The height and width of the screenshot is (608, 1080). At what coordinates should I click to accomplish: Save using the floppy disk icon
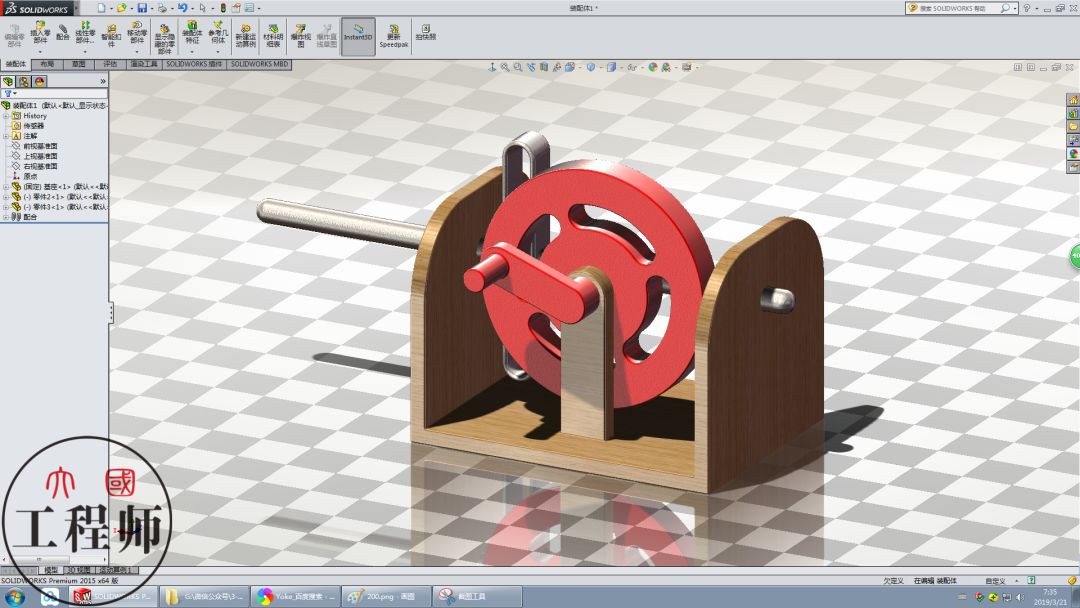click(142, 8)
